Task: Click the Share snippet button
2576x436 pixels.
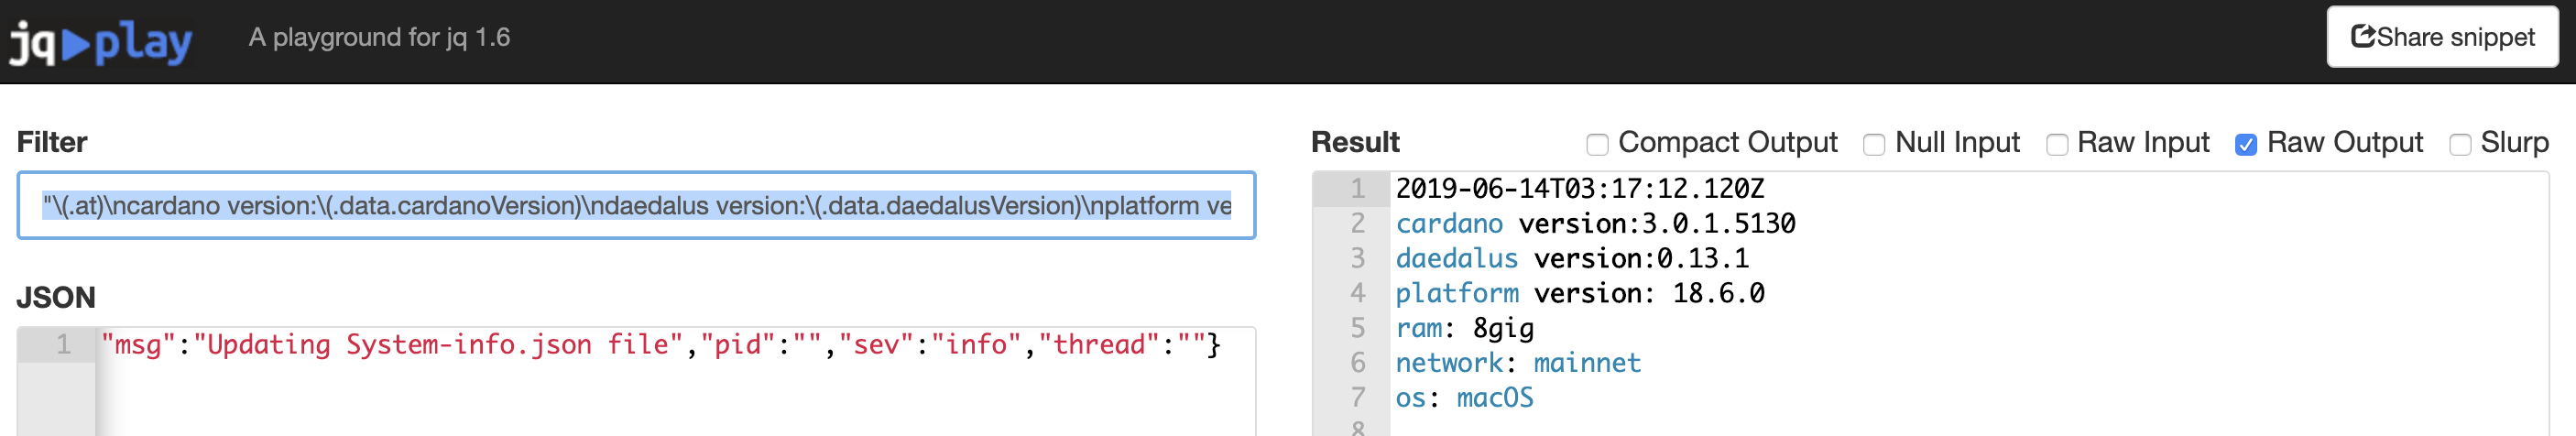Action: pos(2441,38)
